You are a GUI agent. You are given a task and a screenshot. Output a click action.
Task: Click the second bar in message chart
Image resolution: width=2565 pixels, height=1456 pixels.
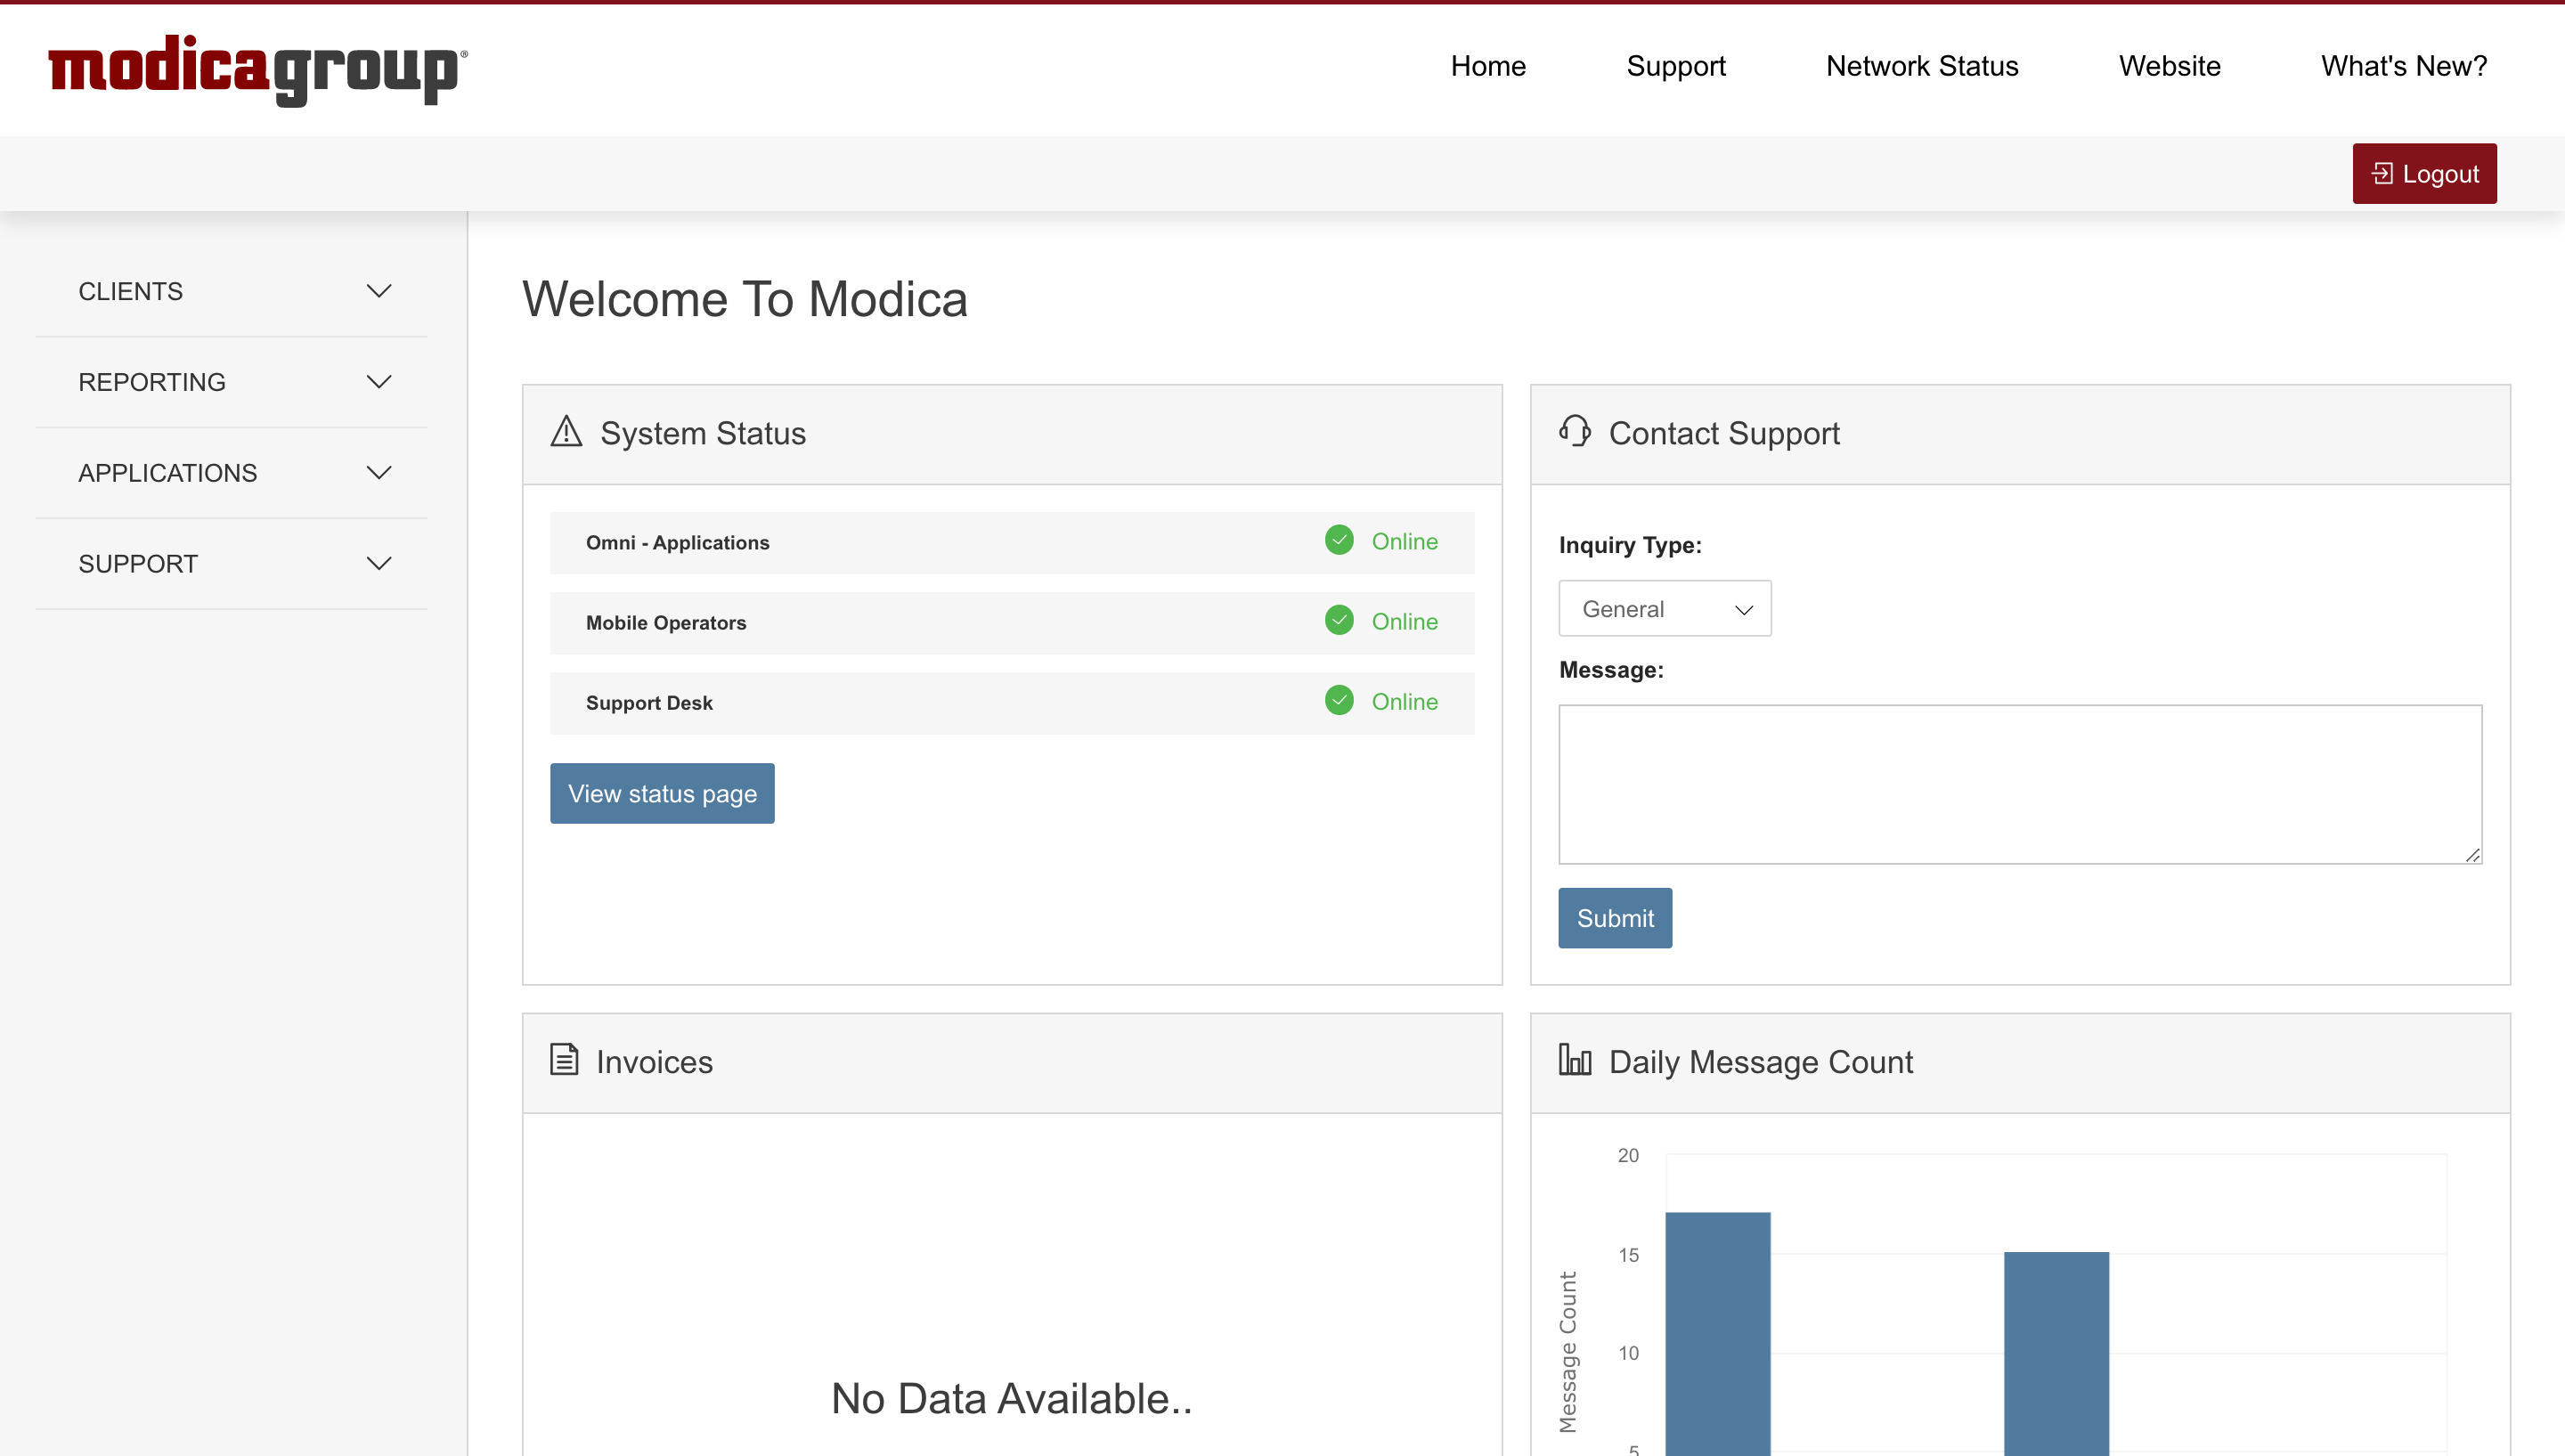coord(2056,1353)
